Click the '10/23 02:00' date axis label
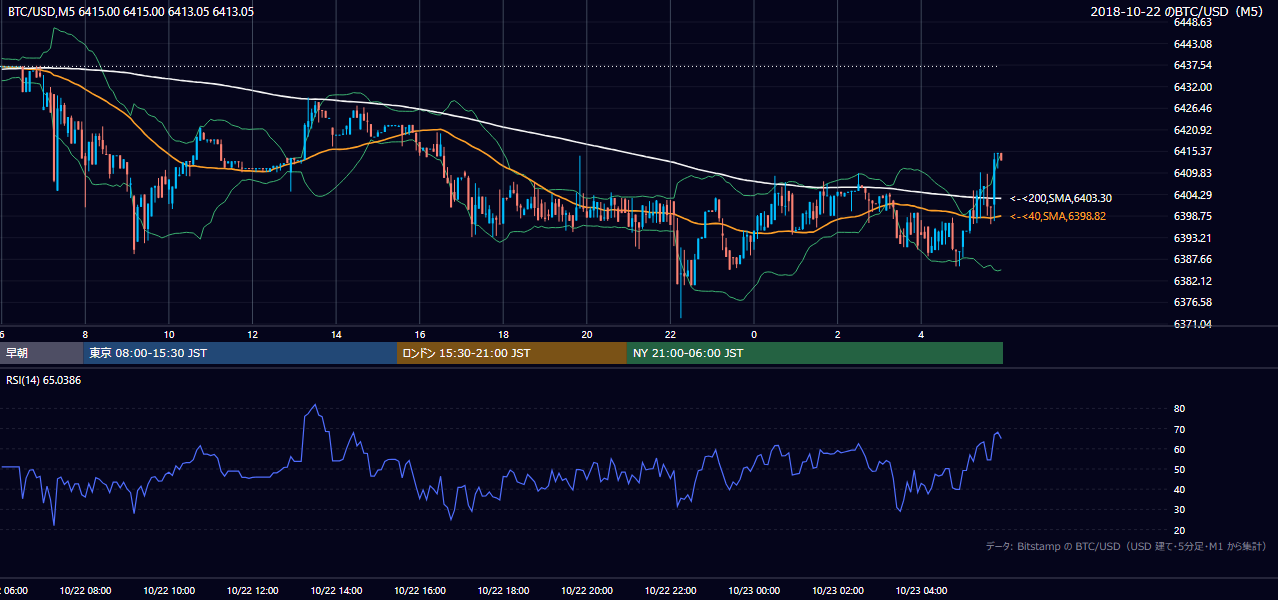Image resolution: width=1278 pixels, height=600 pixels. pos(838,591)
